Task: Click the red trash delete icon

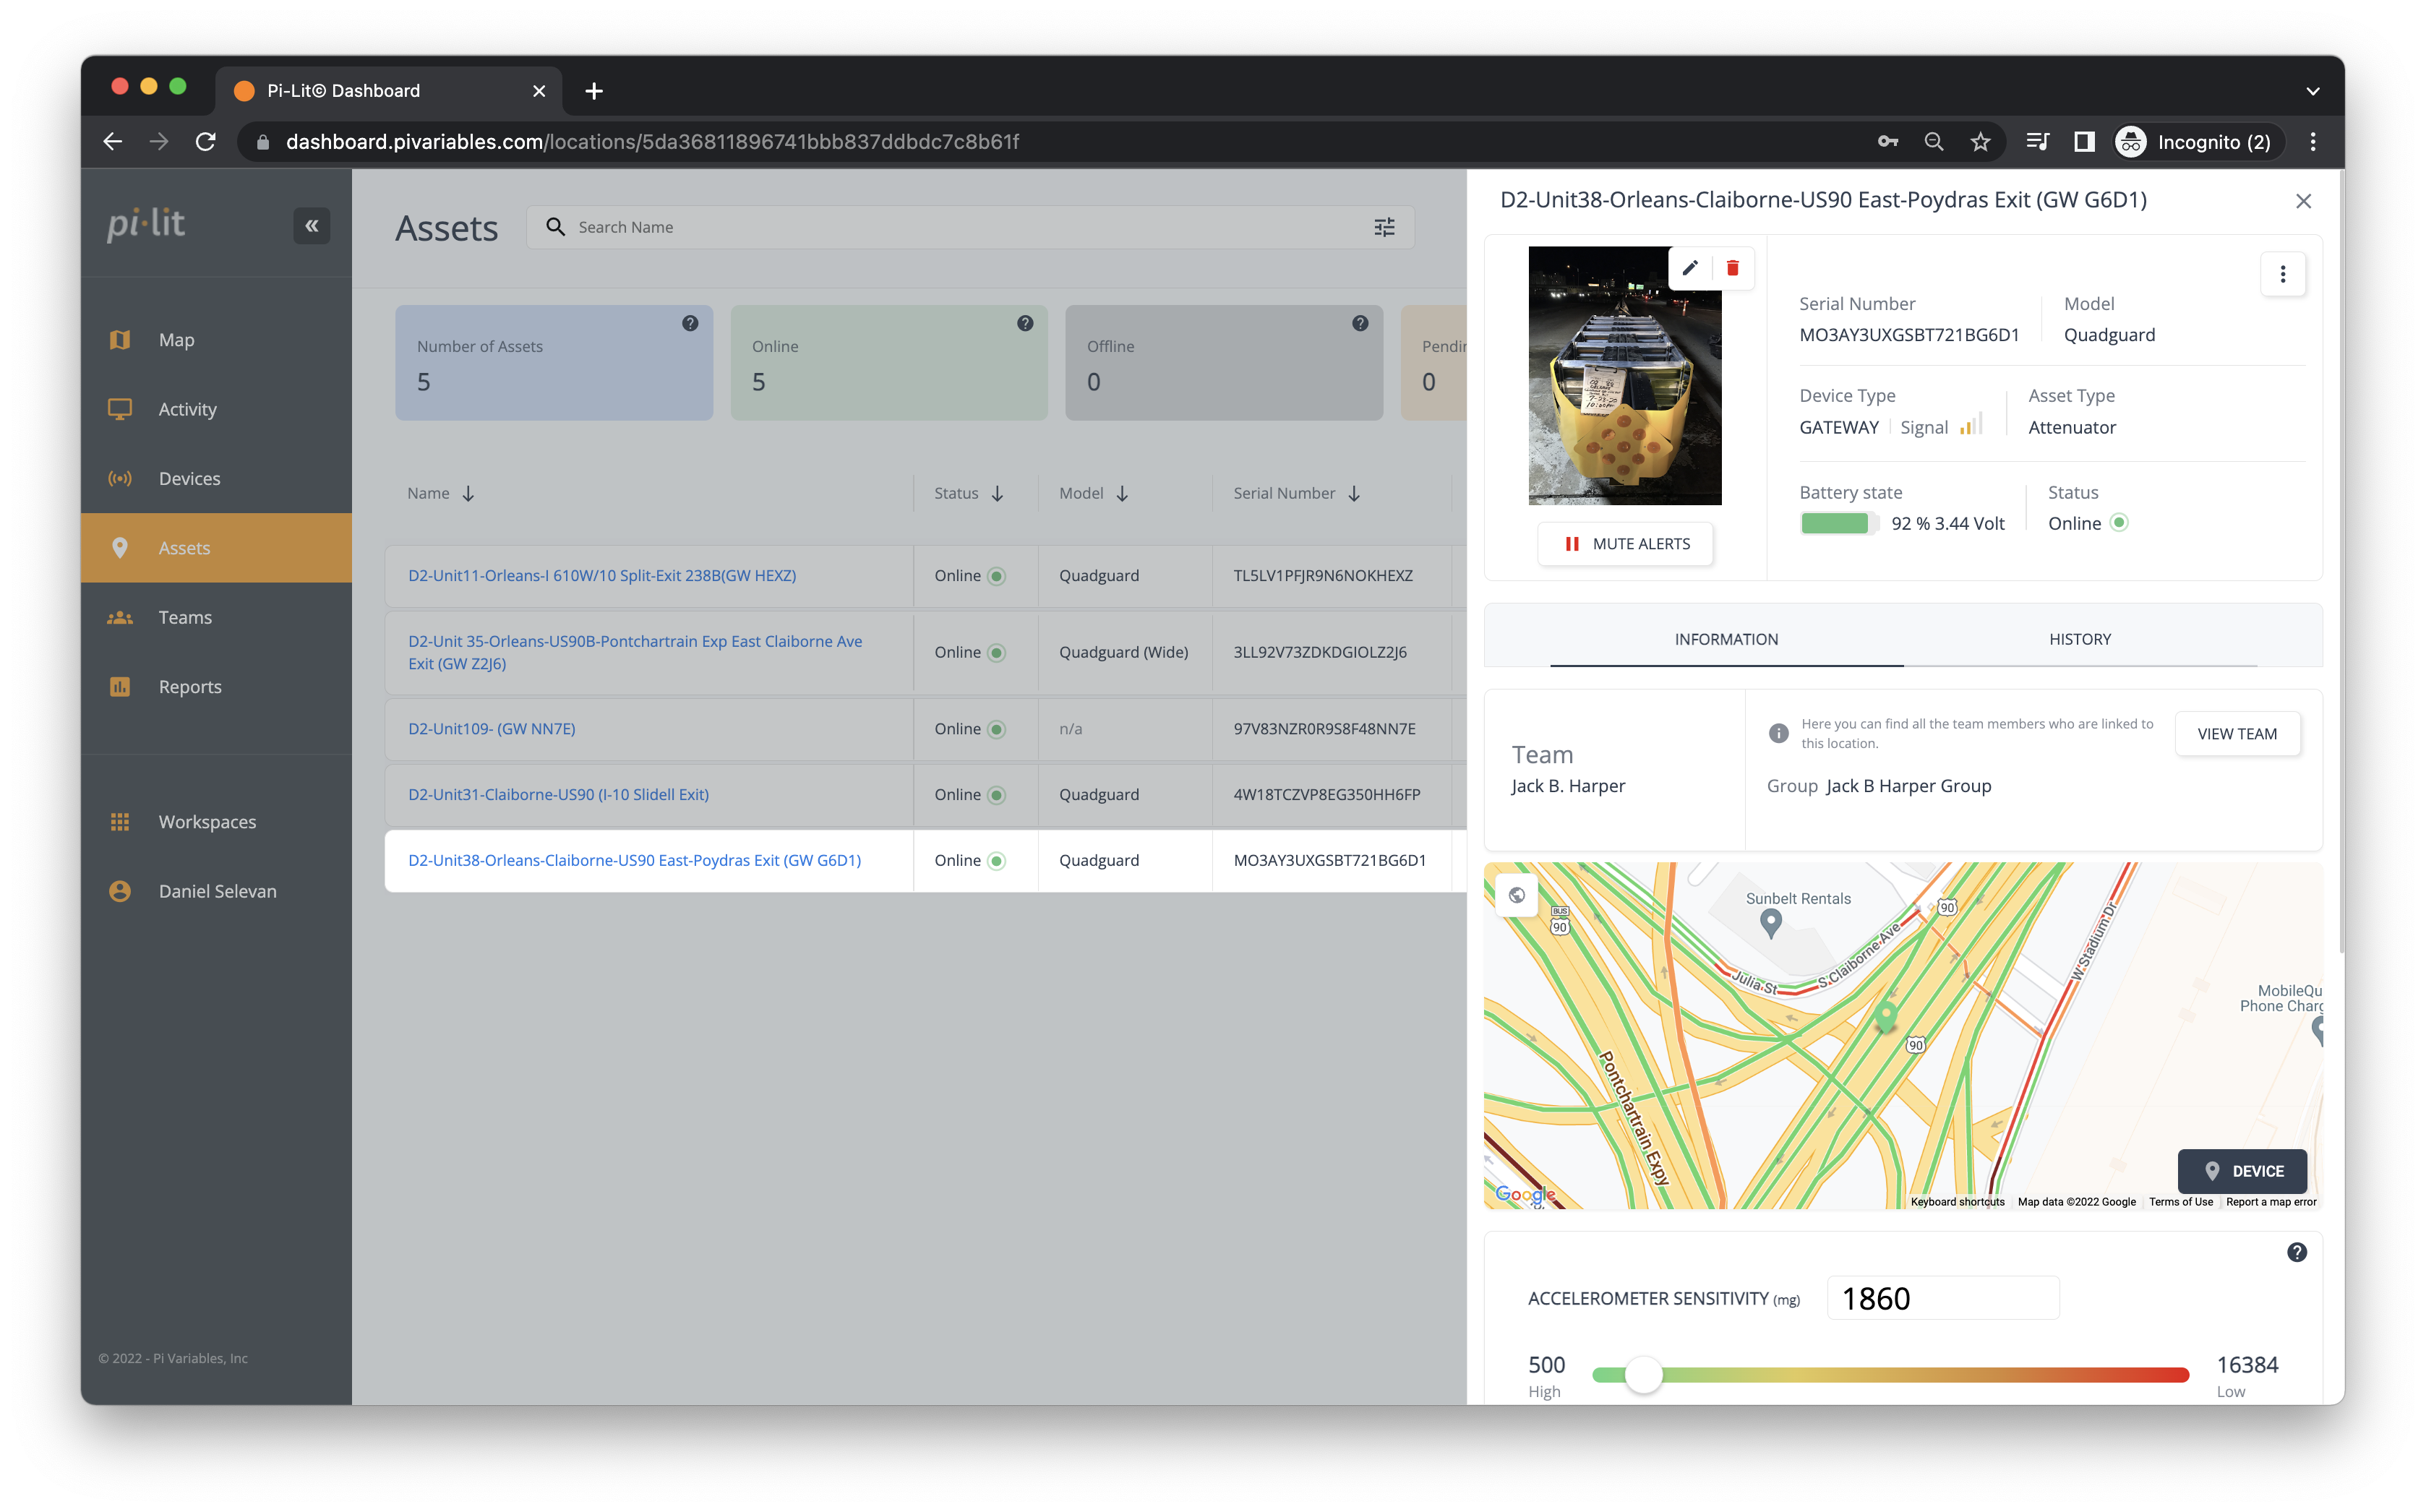Action: [1733, 268]
